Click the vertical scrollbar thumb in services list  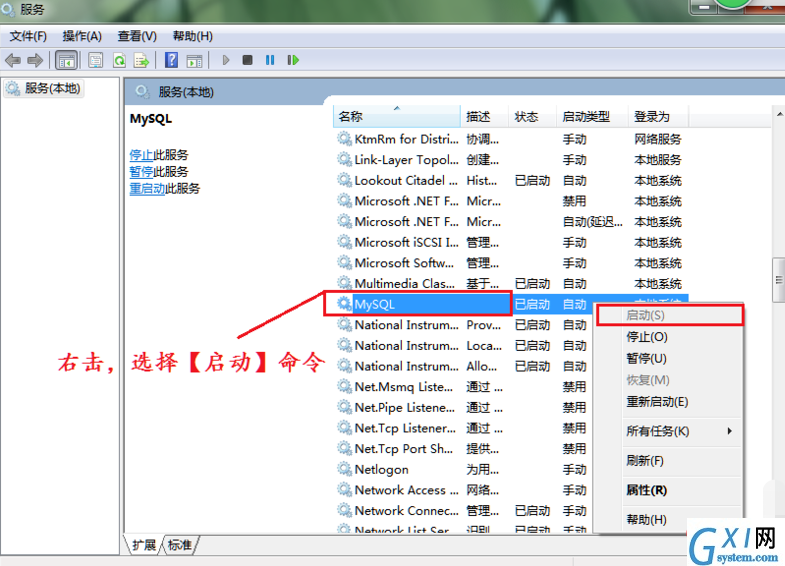pos(778,280)
